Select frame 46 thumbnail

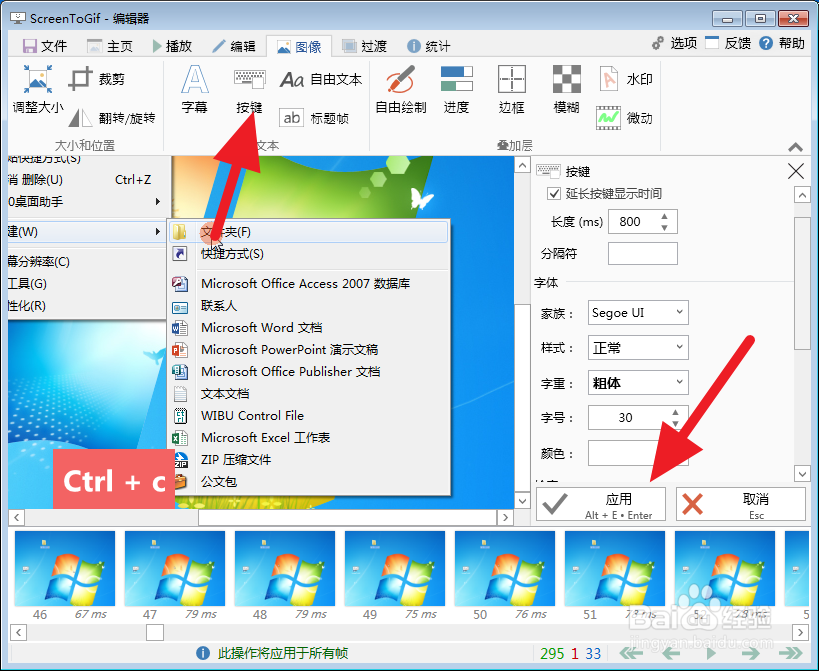(x=65, y=568)
